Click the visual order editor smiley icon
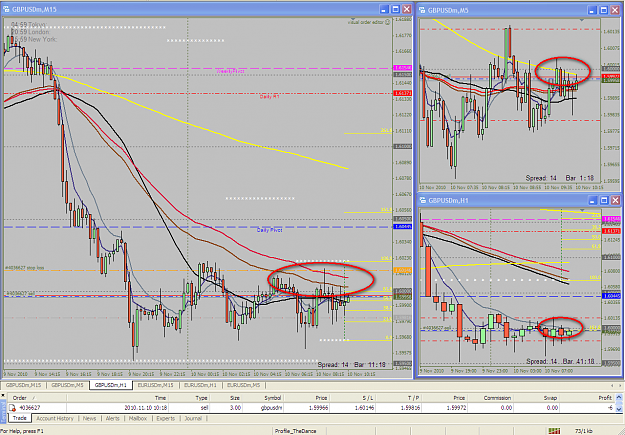Screen dimensions: 625x435 pyautogui.click(x=387, y=22)
